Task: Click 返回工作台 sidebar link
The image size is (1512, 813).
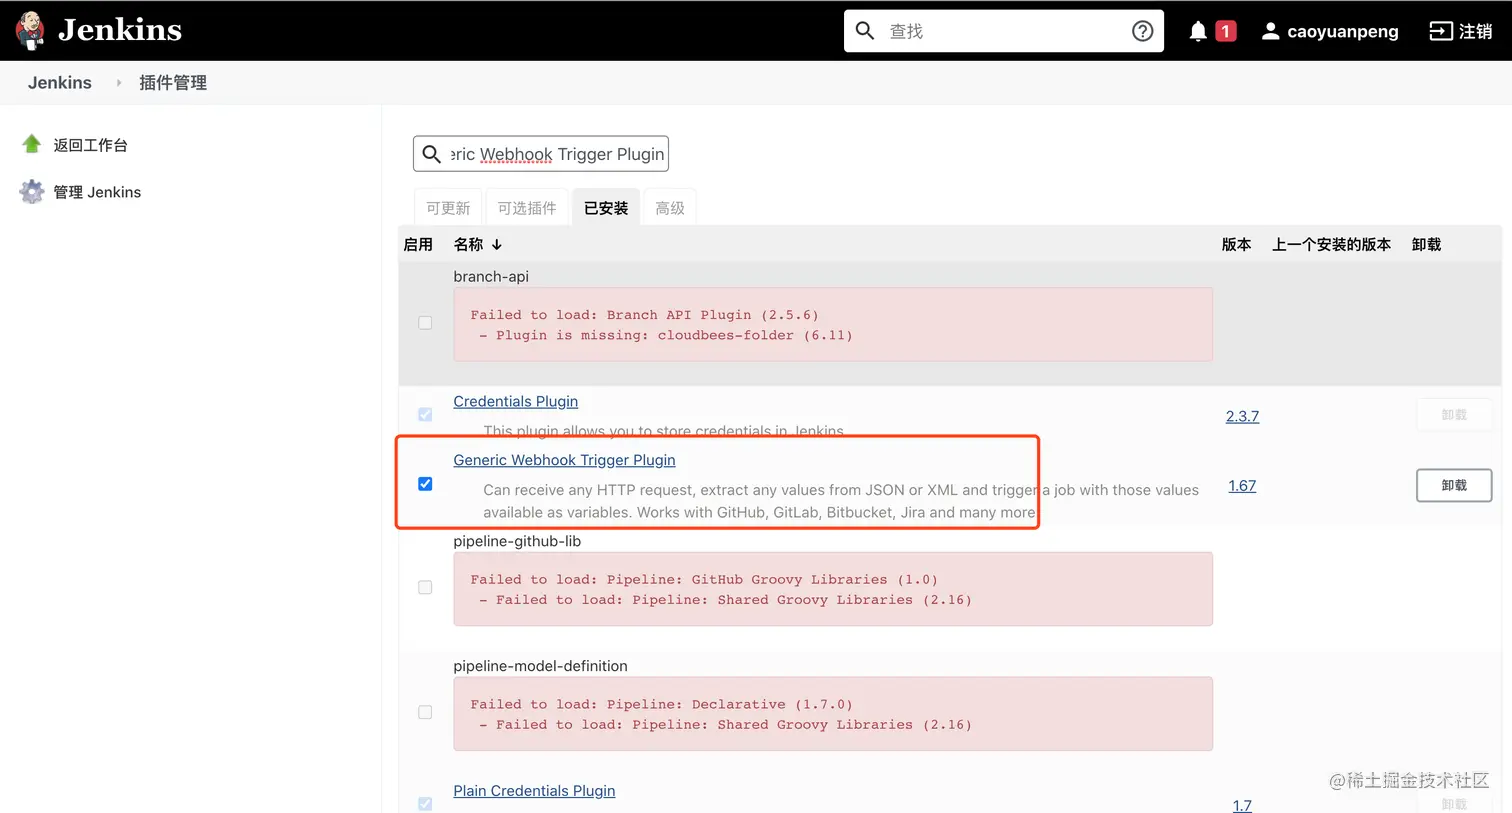Action: click(x=90, y=145)
